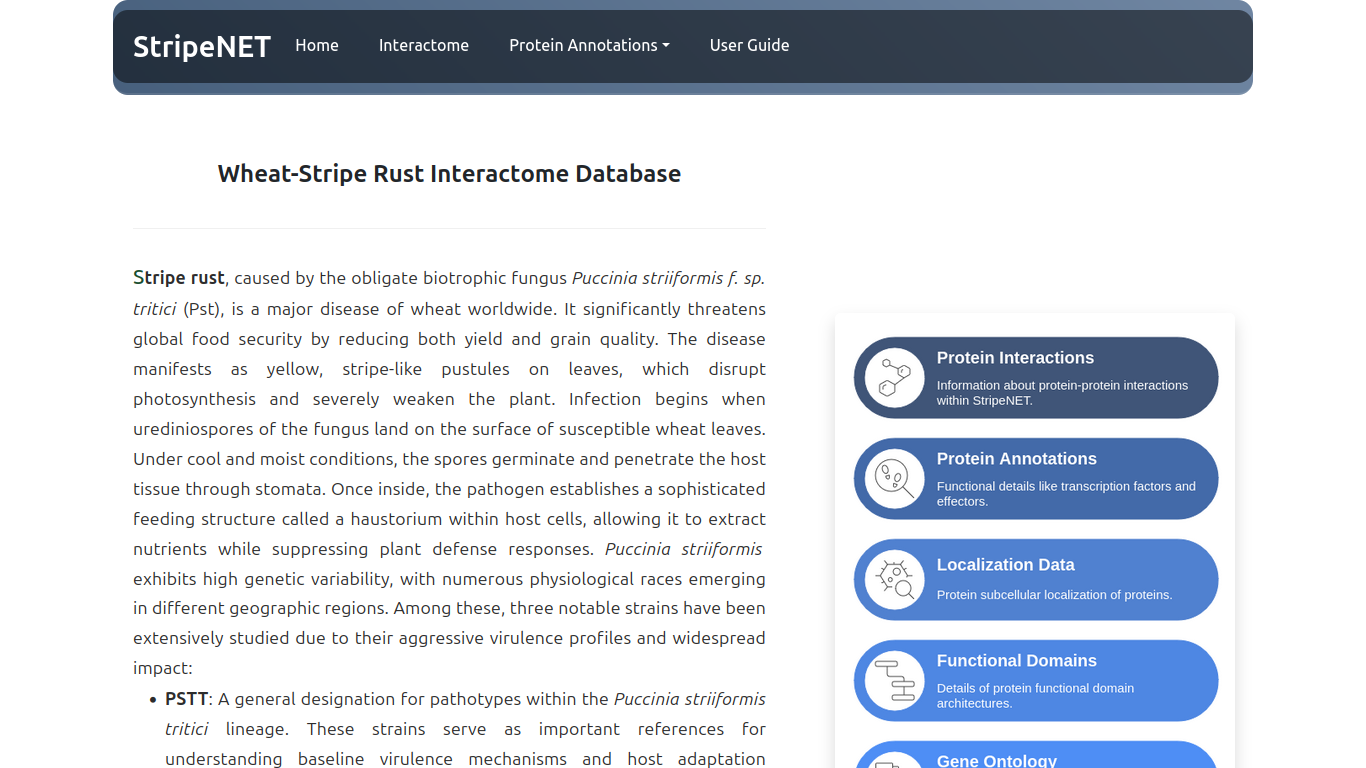The height and width of the screenshot is (768, 1366).
Task: Click the Protein Interactions molecule icon
Action: click(x=894, y=378)
